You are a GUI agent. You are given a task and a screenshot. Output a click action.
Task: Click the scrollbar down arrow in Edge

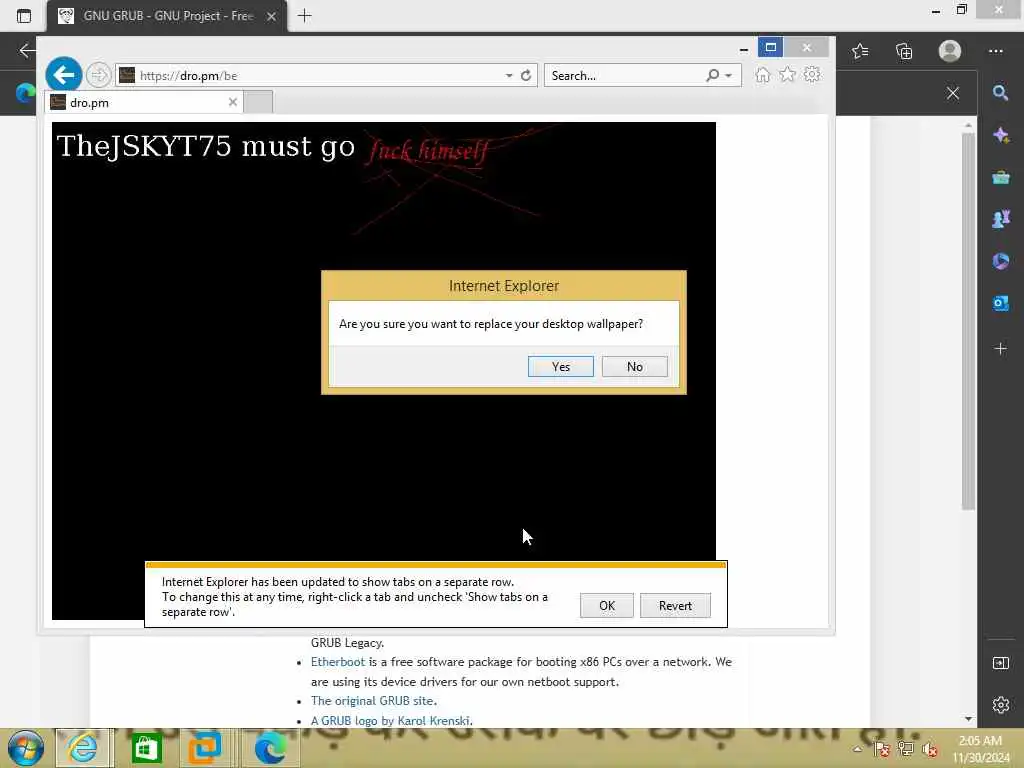(968, 719)
